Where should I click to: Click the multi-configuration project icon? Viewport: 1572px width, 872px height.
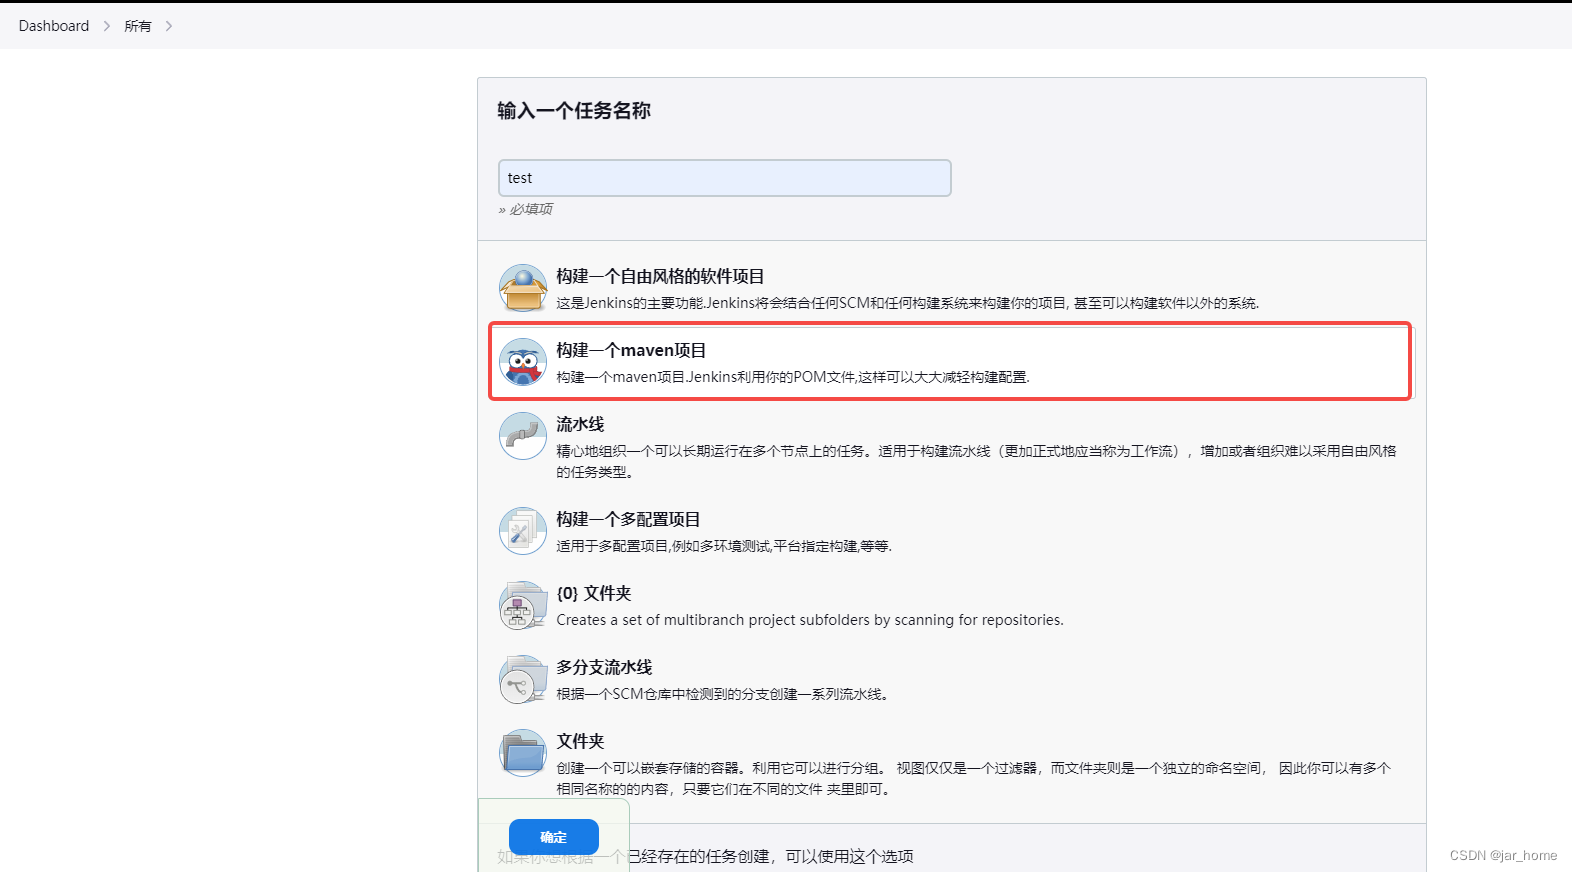click(523, 531)
